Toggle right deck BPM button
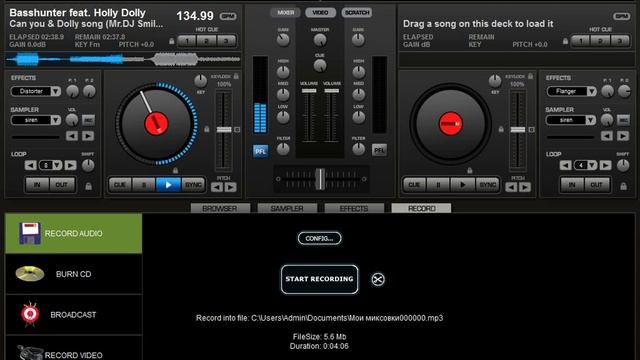640x360 pixels. 621,16
